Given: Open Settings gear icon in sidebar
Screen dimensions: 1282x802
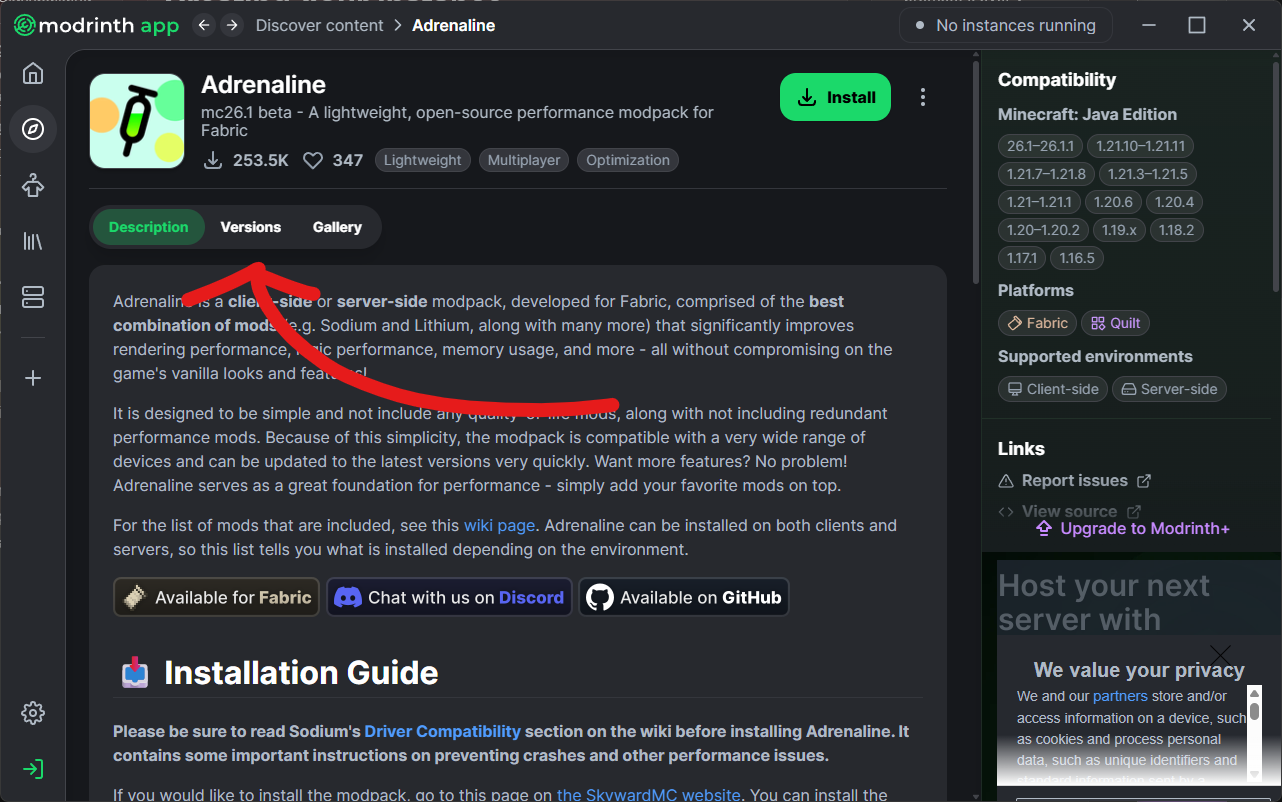Looking at the screenshot, I should pyautogui.click(x=33, y=713).
